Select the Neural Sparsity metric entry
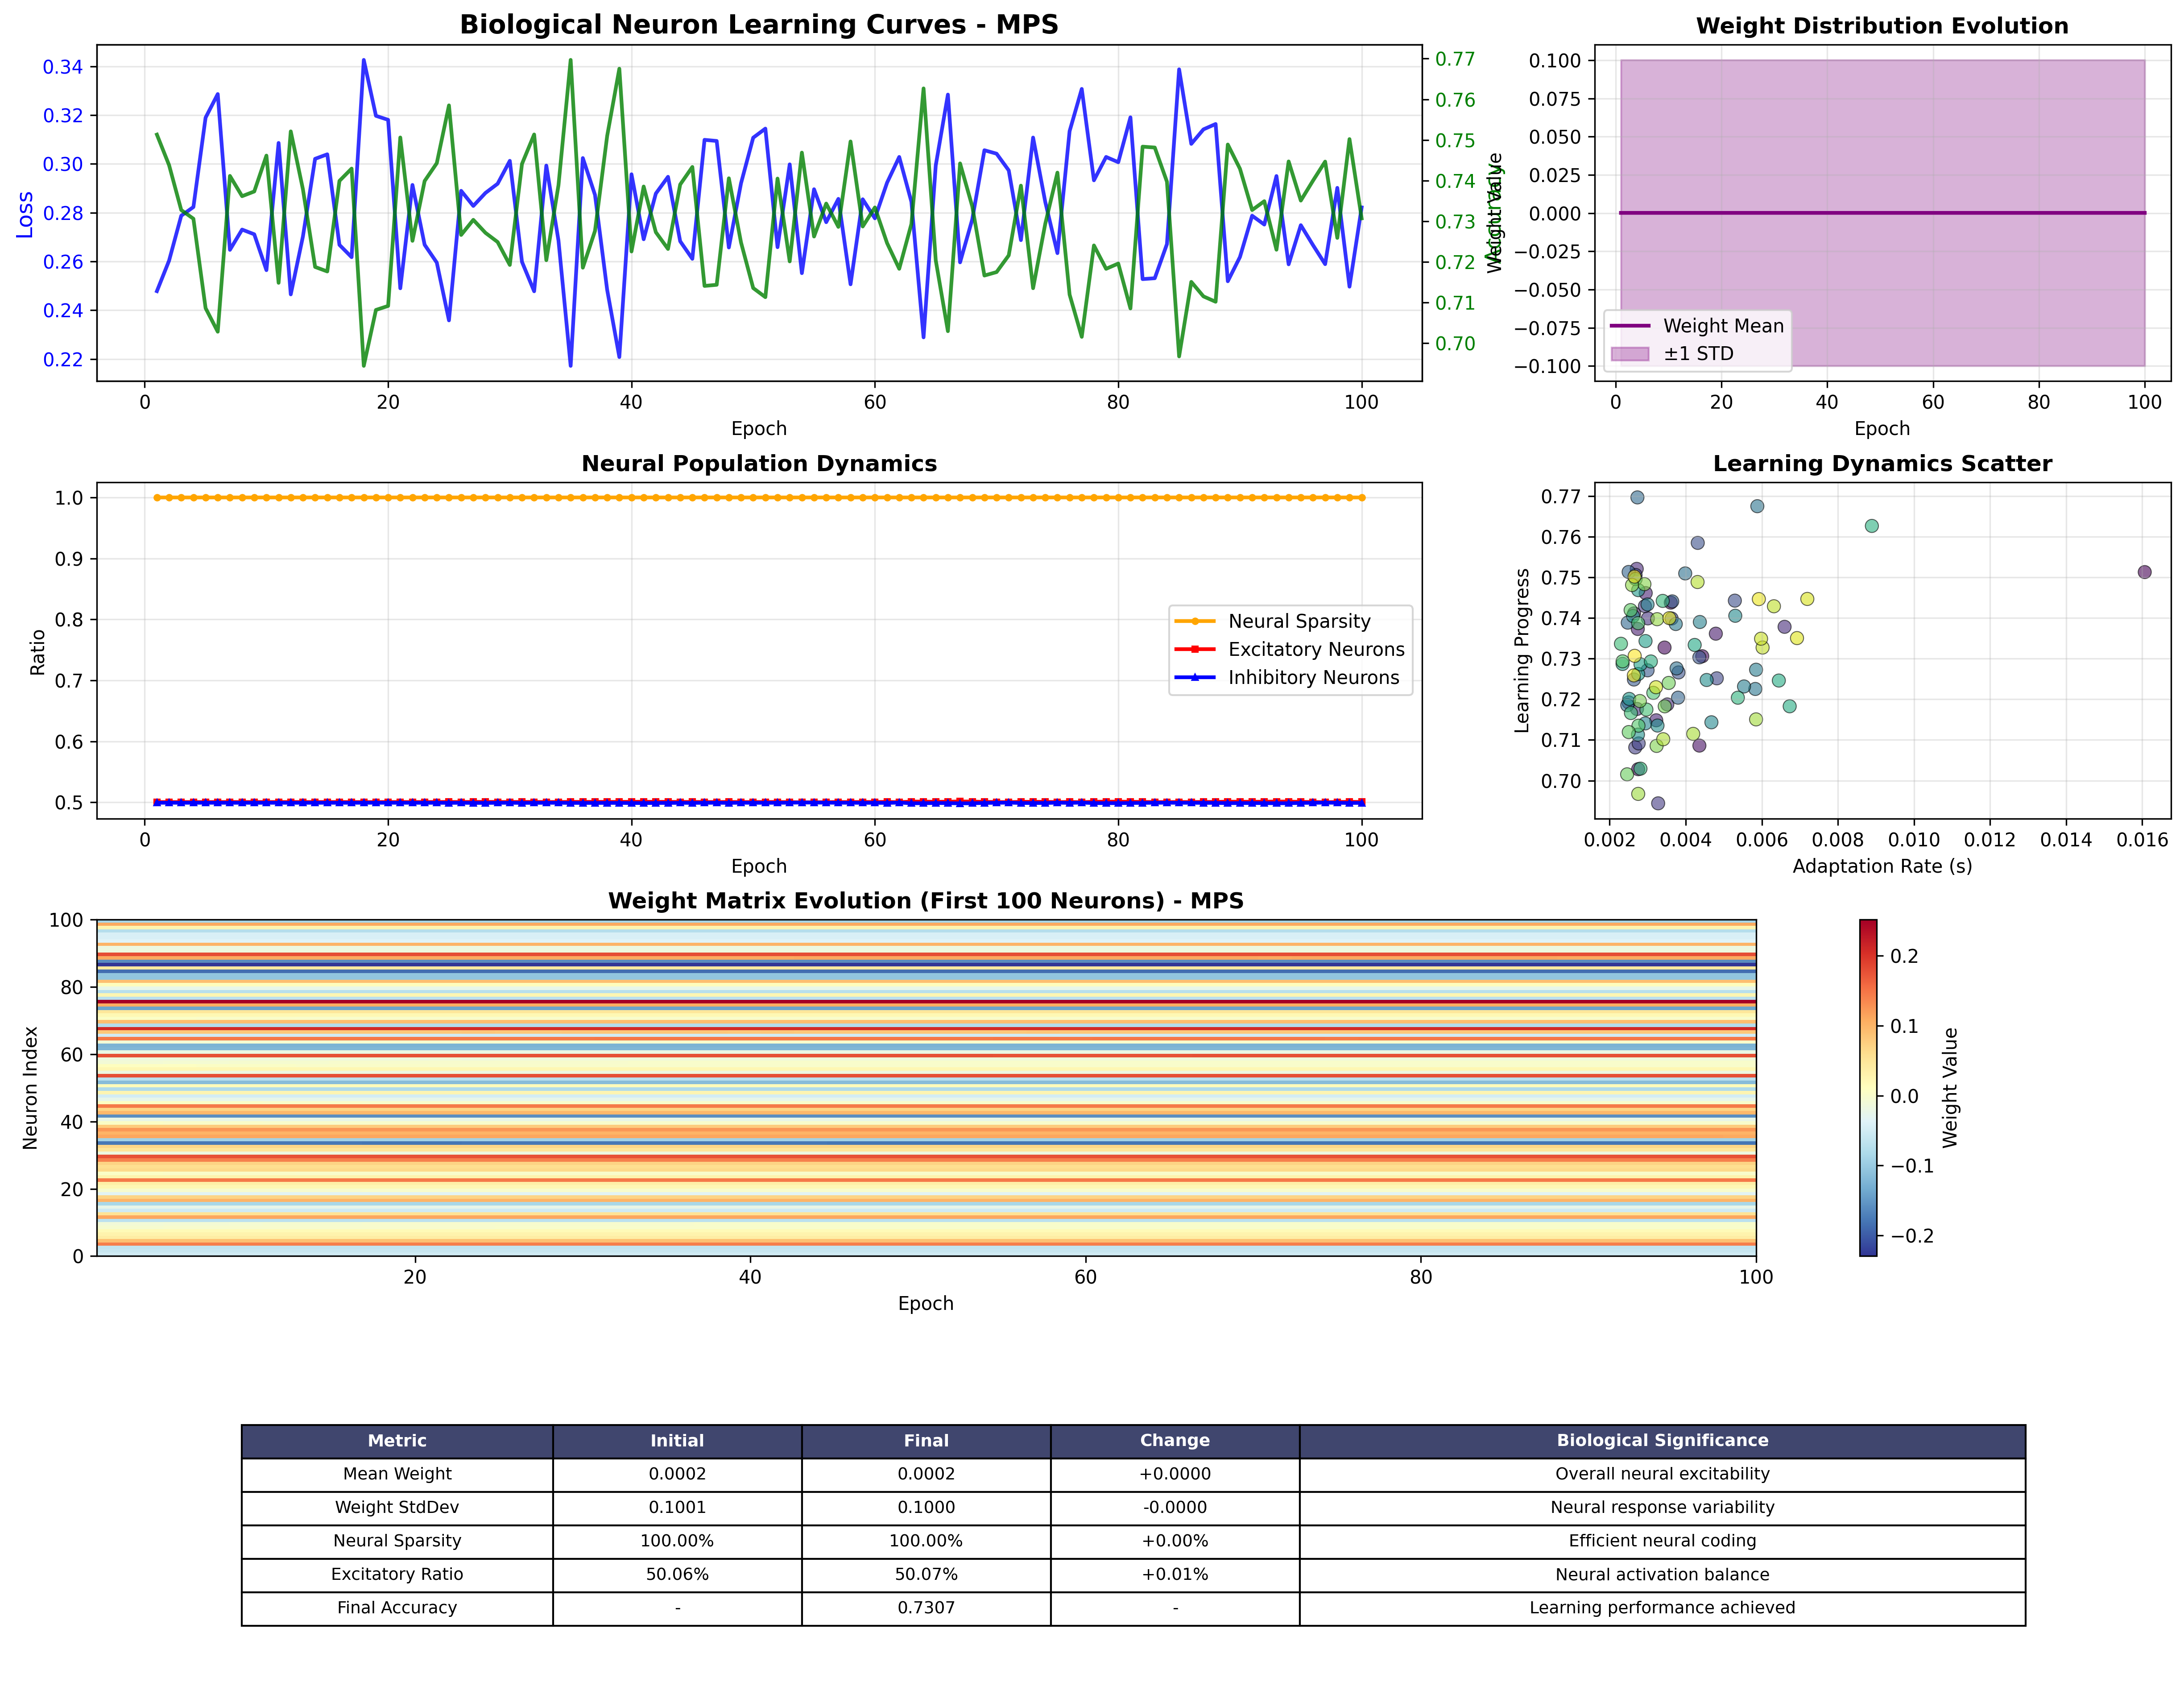2184x1707 pixels. [x=398, y=1540]
